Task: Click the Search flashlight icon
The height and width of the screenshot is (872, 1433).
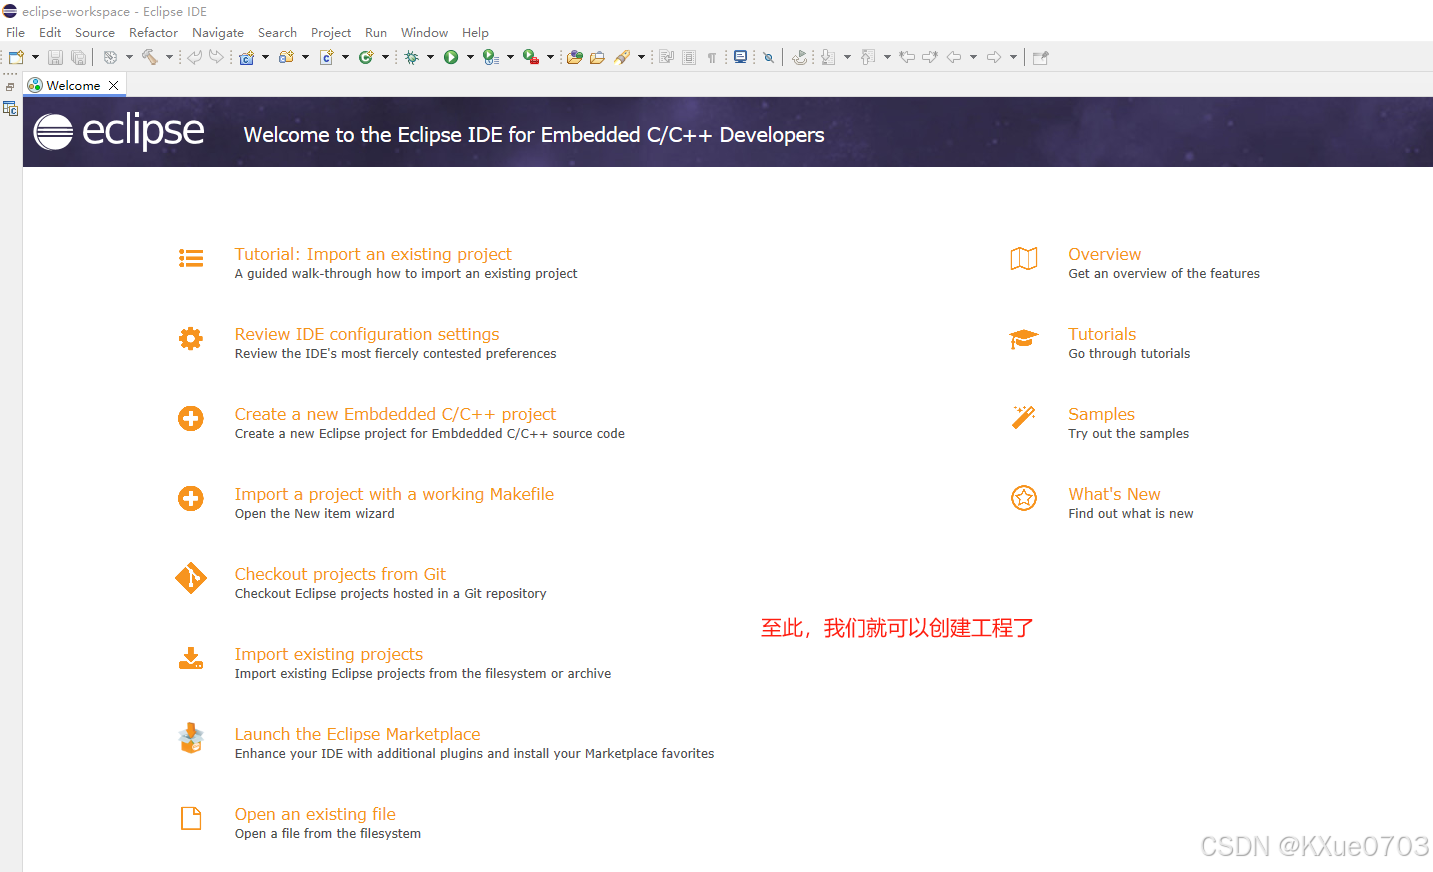Action: click(x=622, y=57)
